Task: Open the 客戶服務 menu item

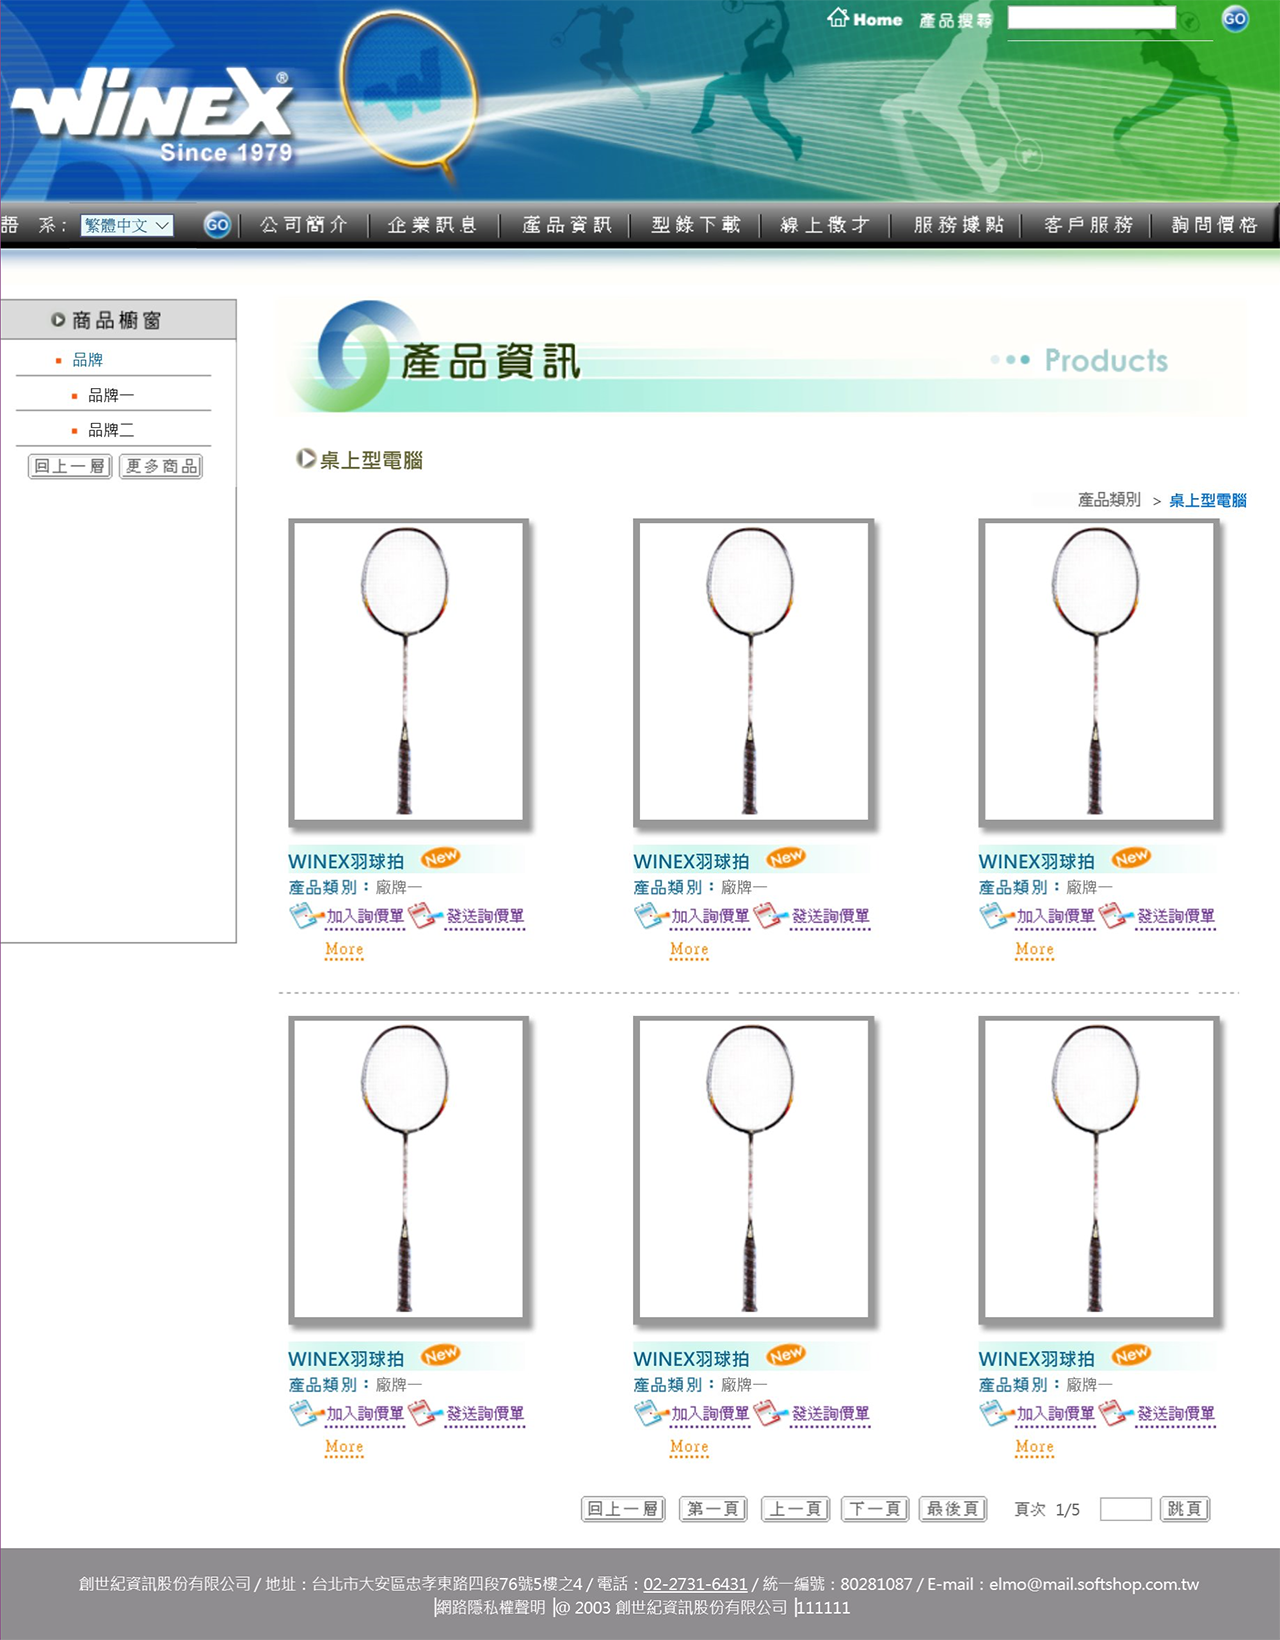Action: (1089, 225)
